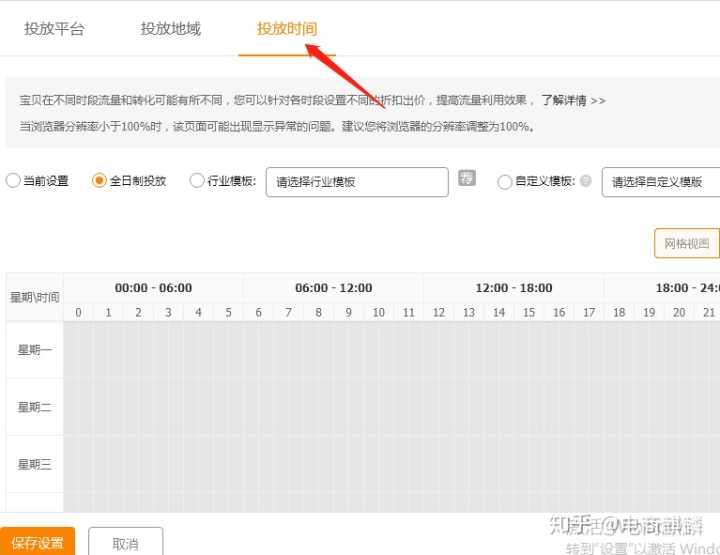Click hour 17 column header
Viewport: 720px width, 555px height.
(x=589, y=313)
